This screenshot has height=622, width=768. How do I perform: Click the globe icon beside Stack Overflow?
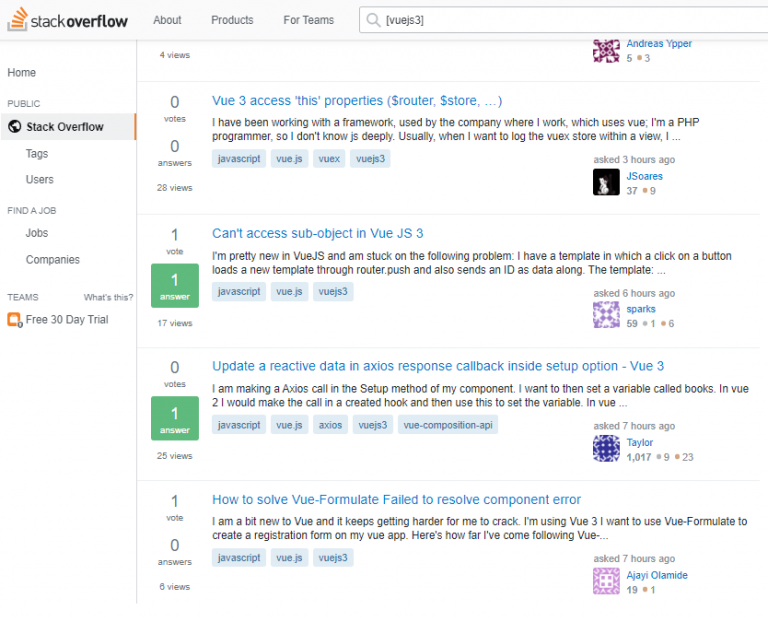coord(15,127)
